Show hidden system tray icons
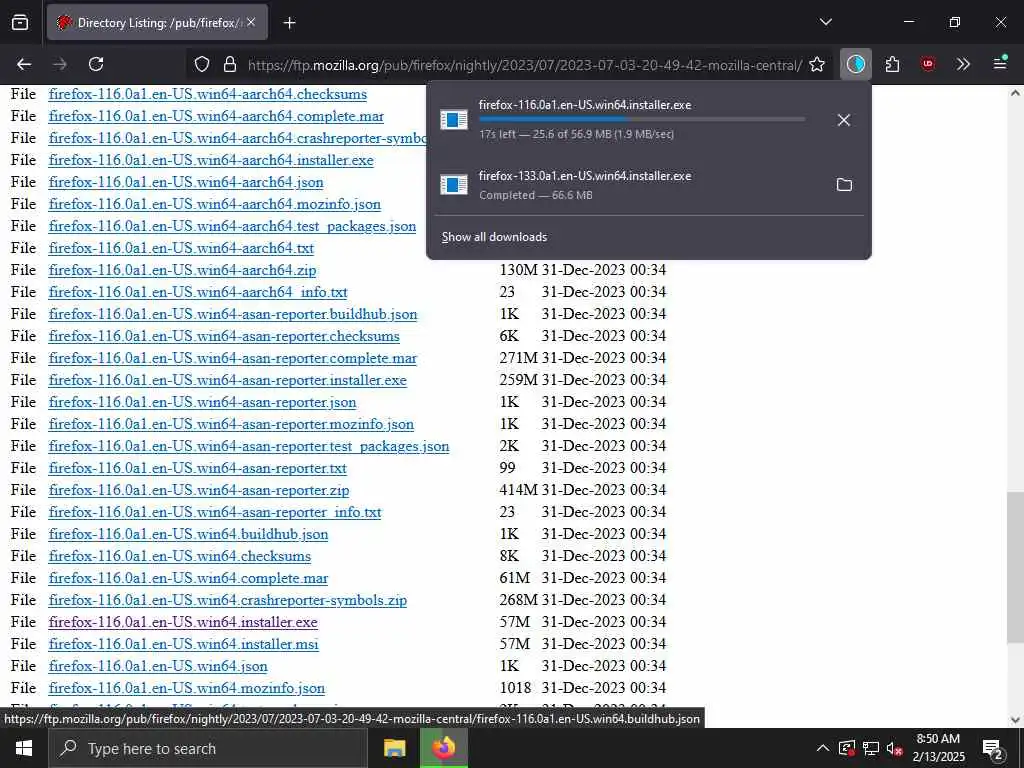The height and width of the screenshot is (768, 1024). coord(823,748)
